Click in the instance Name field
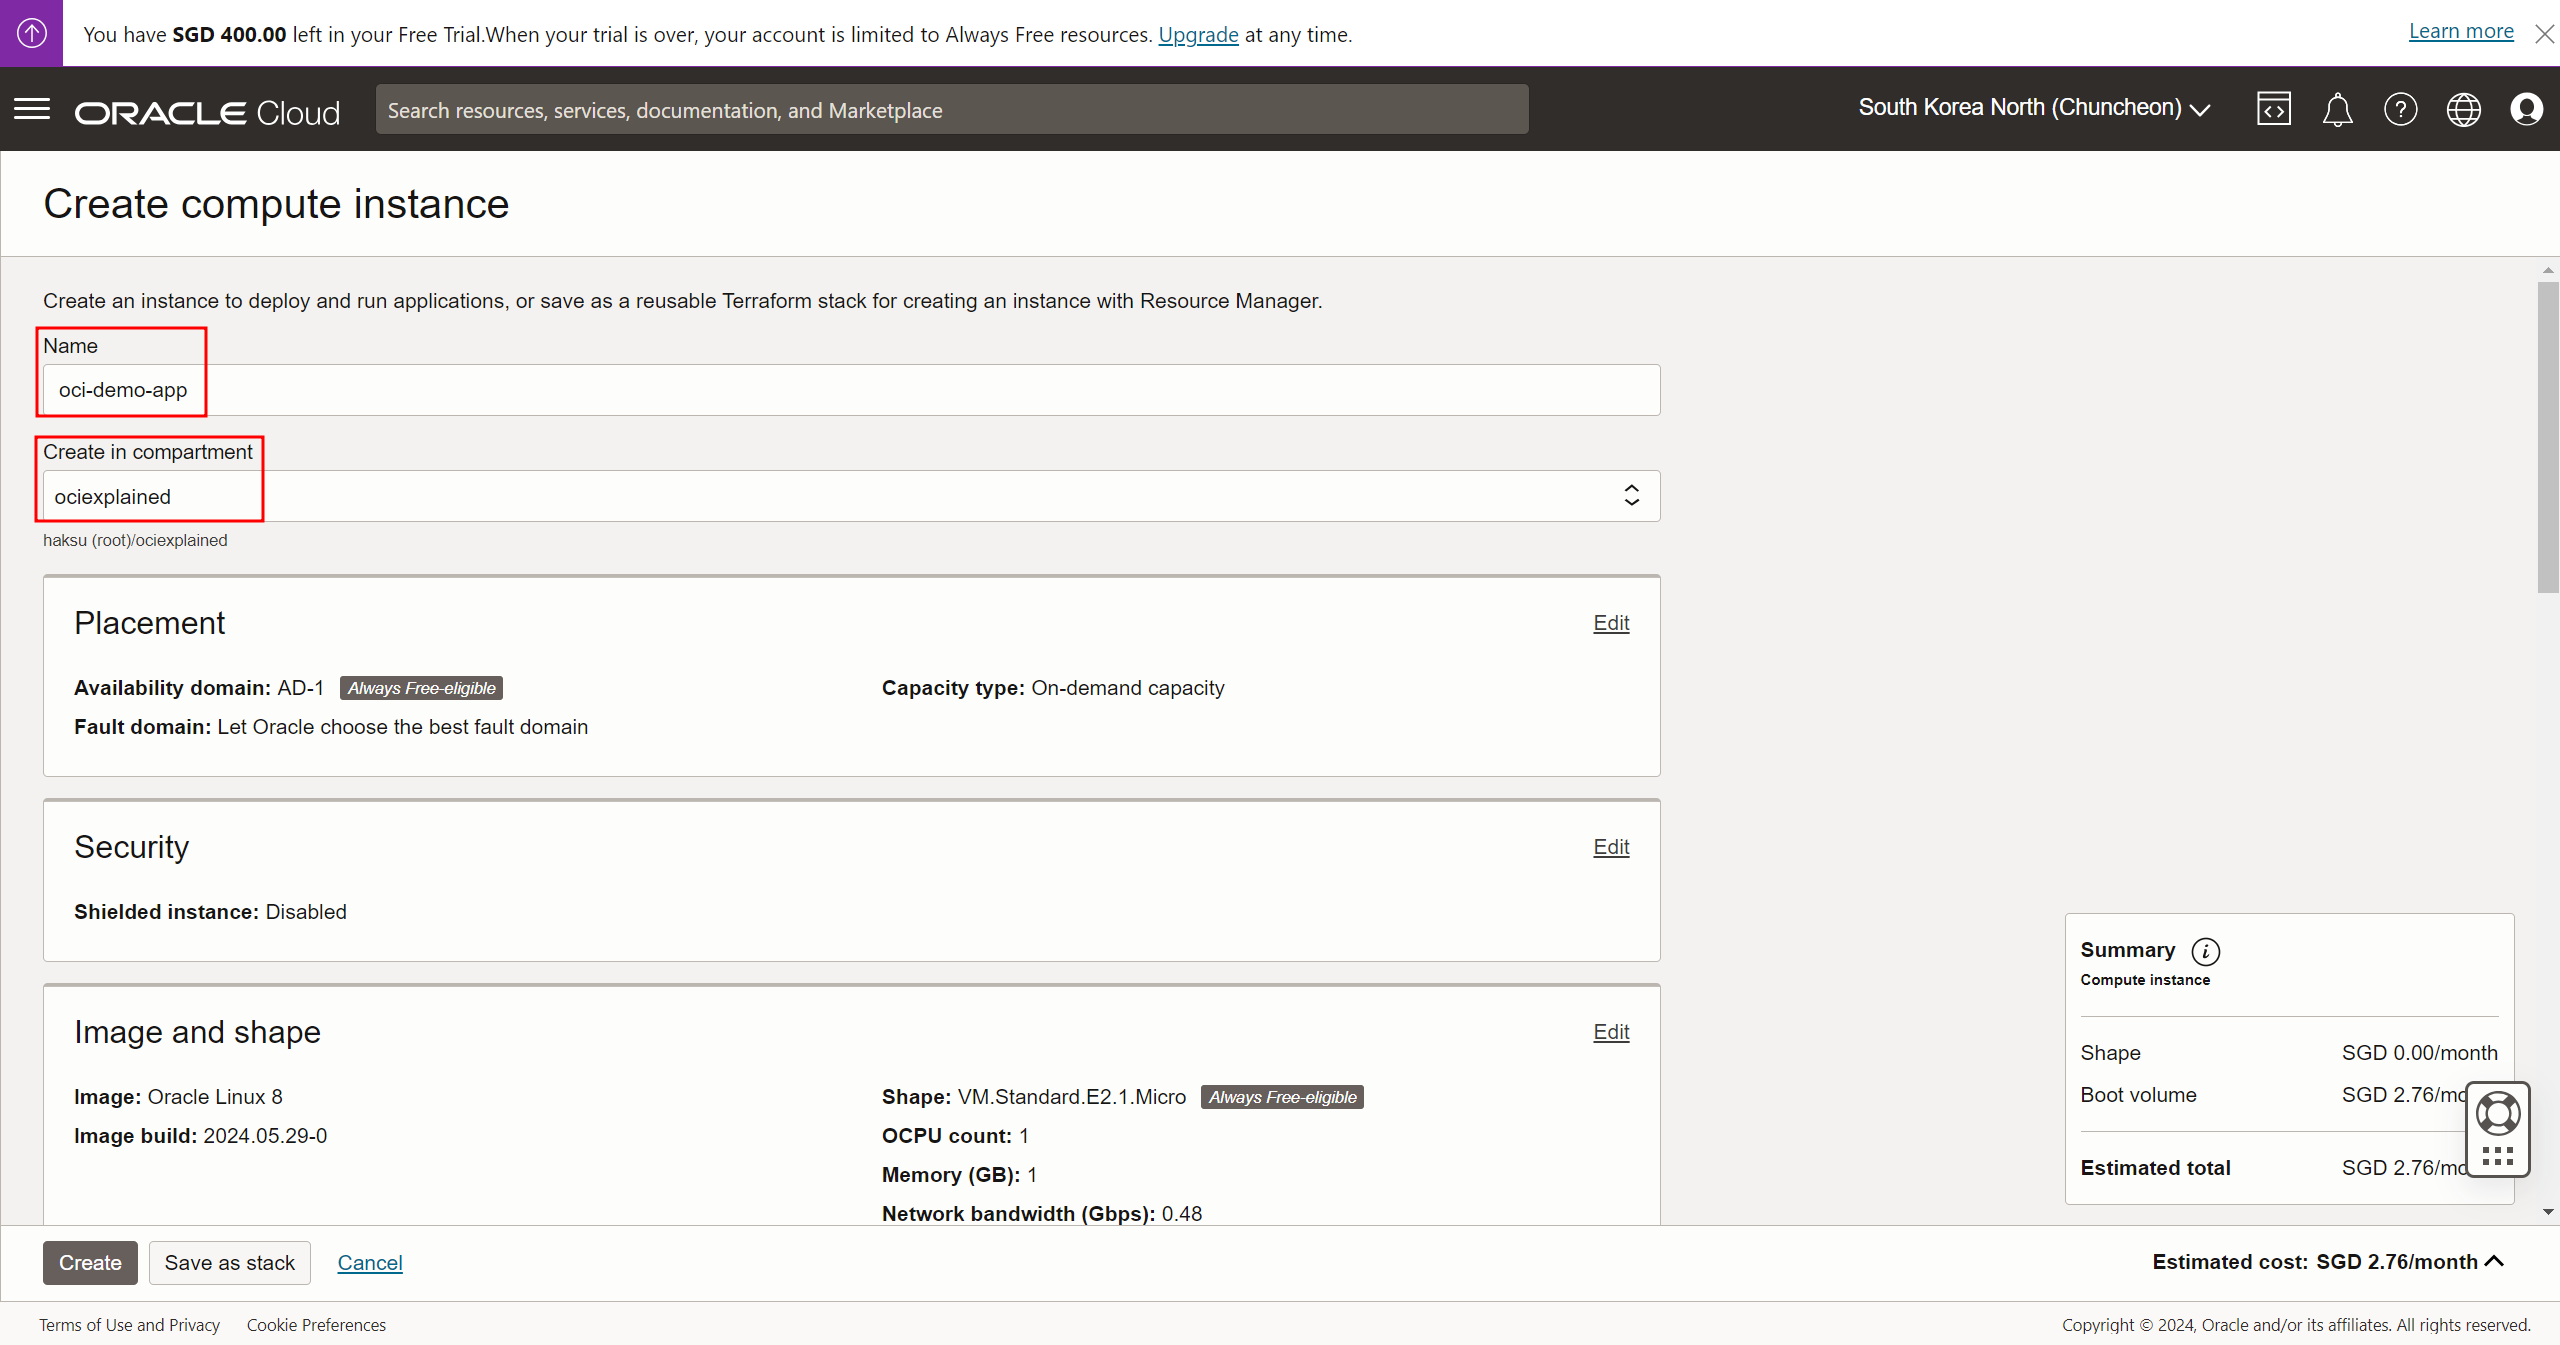The image size is (2560, 1345). (850, 390)
